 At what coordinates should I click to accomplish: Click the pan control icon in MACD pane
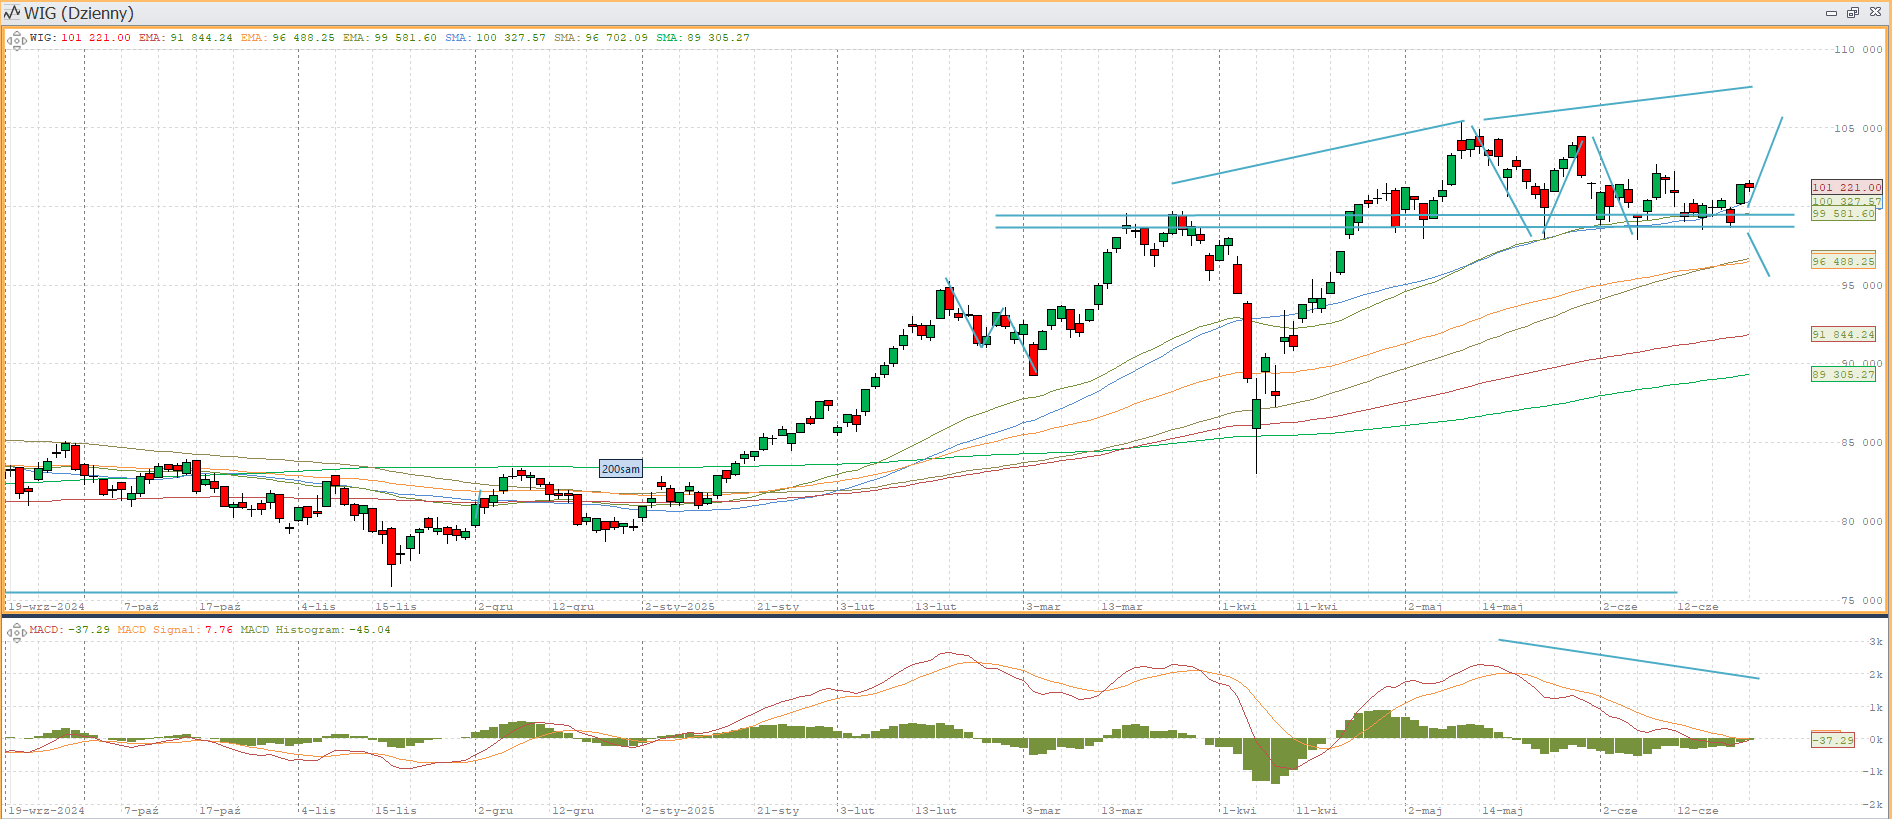(16, 632)
